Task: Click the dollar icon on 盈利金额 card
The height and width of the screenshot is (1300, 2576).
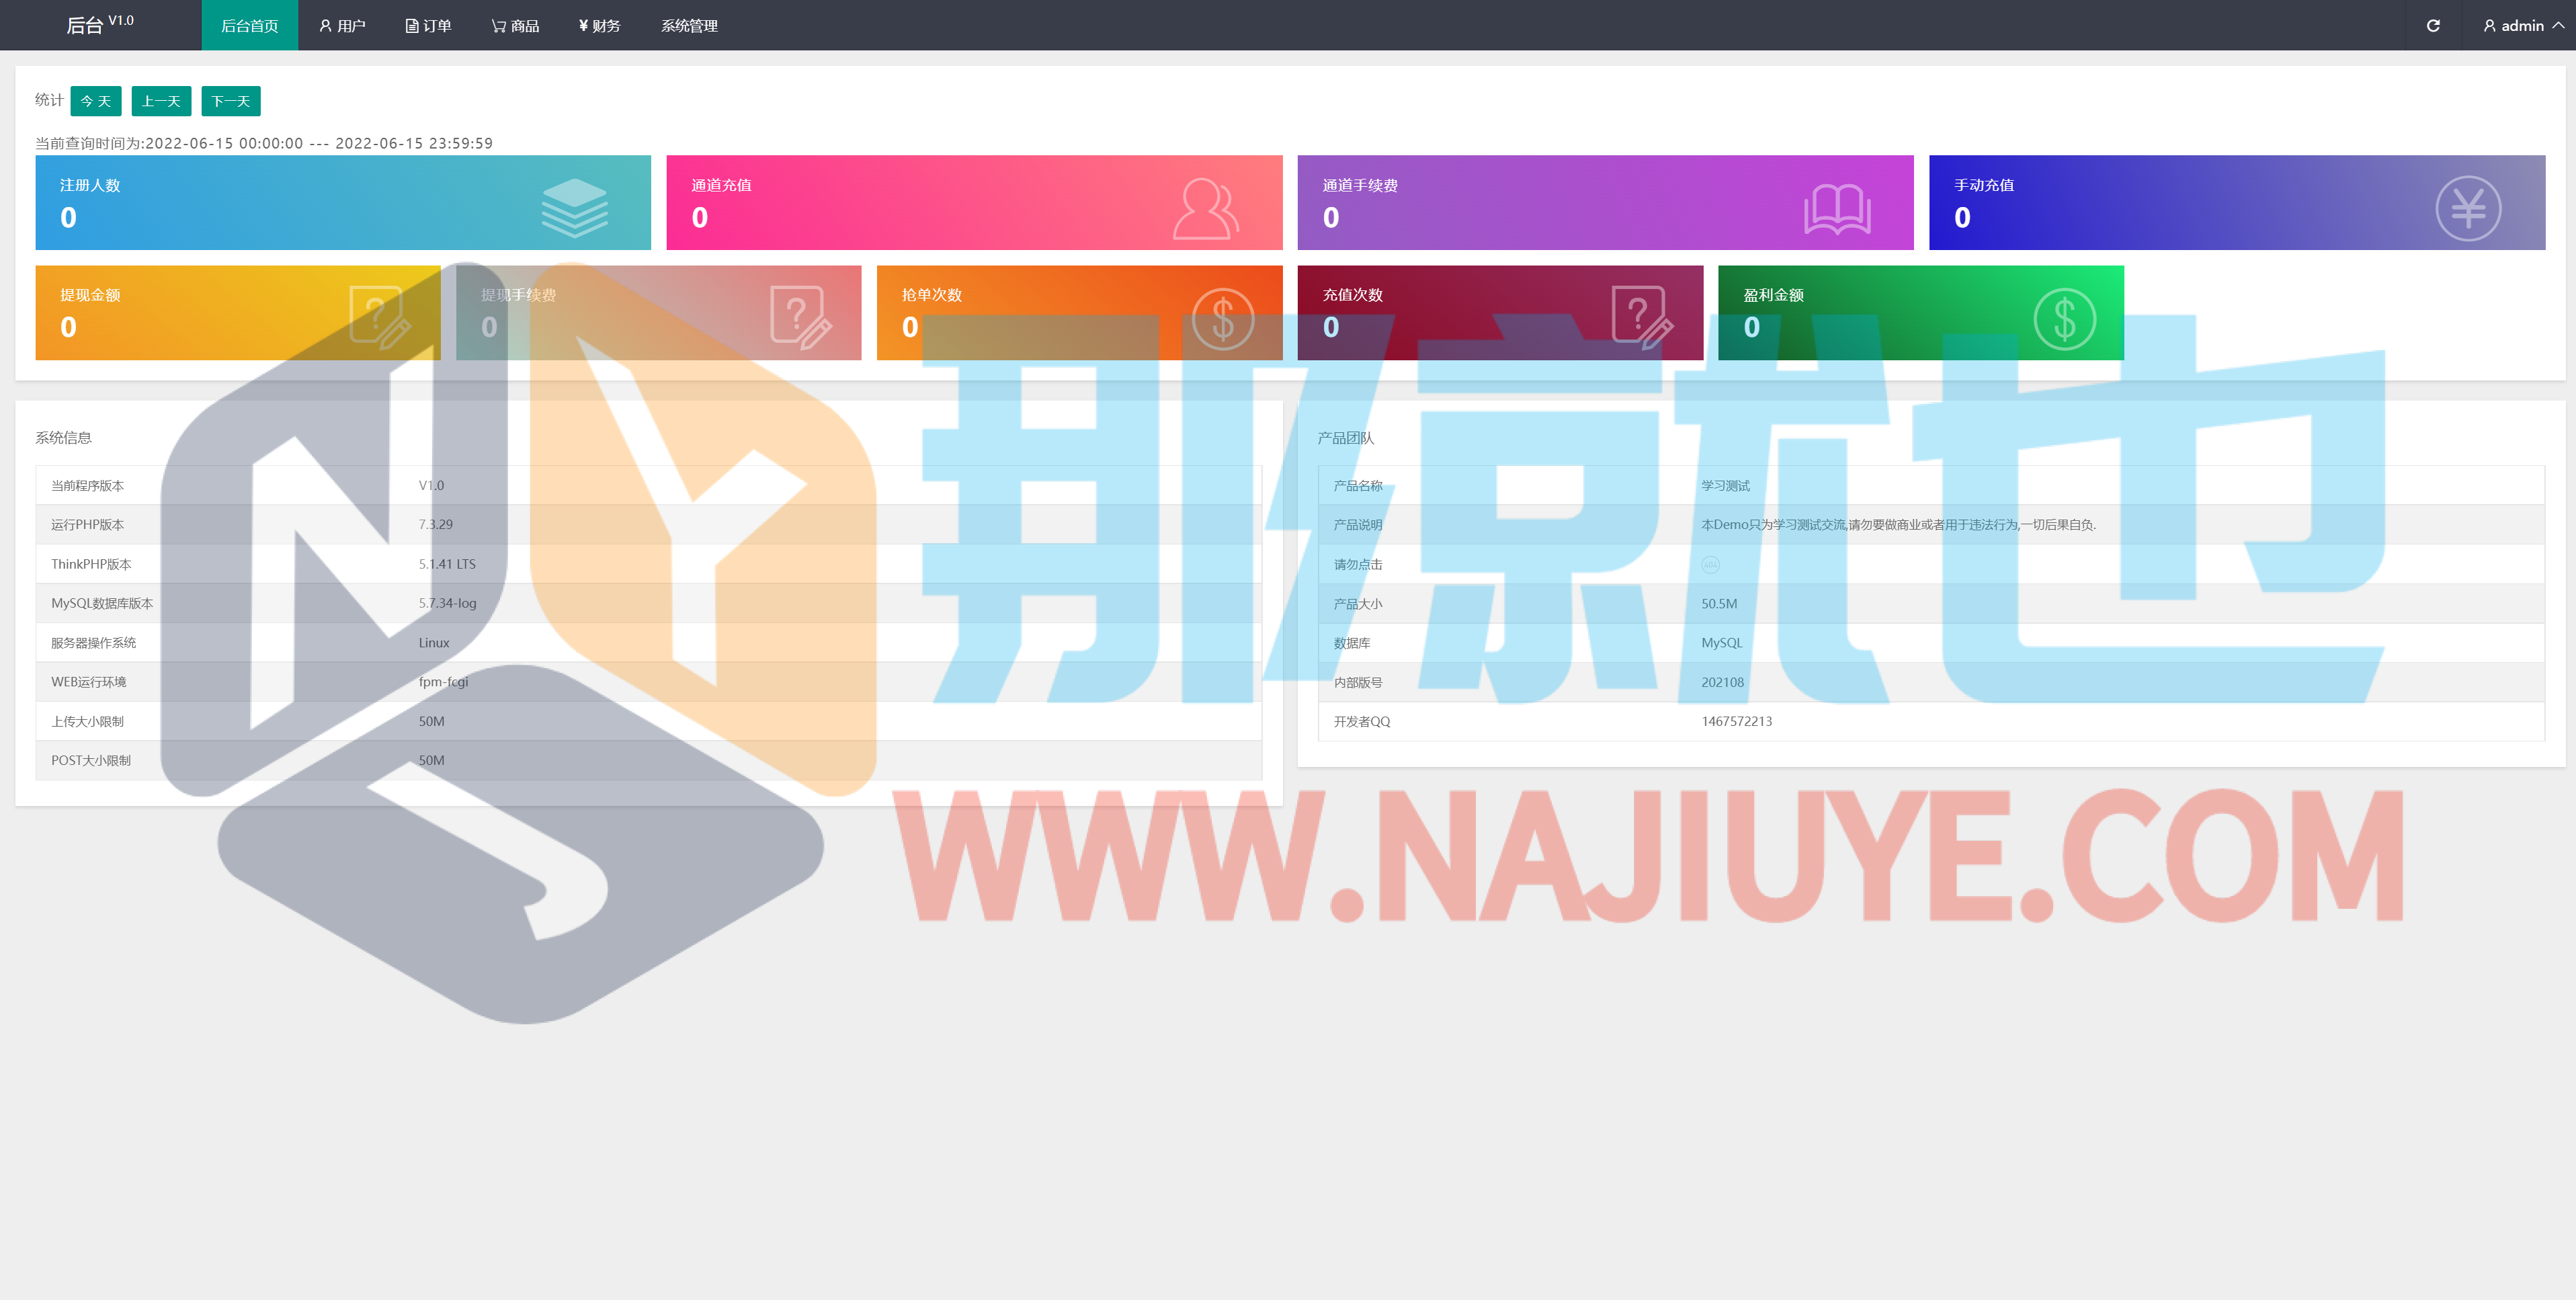Action: click(x=2064, y=319)
